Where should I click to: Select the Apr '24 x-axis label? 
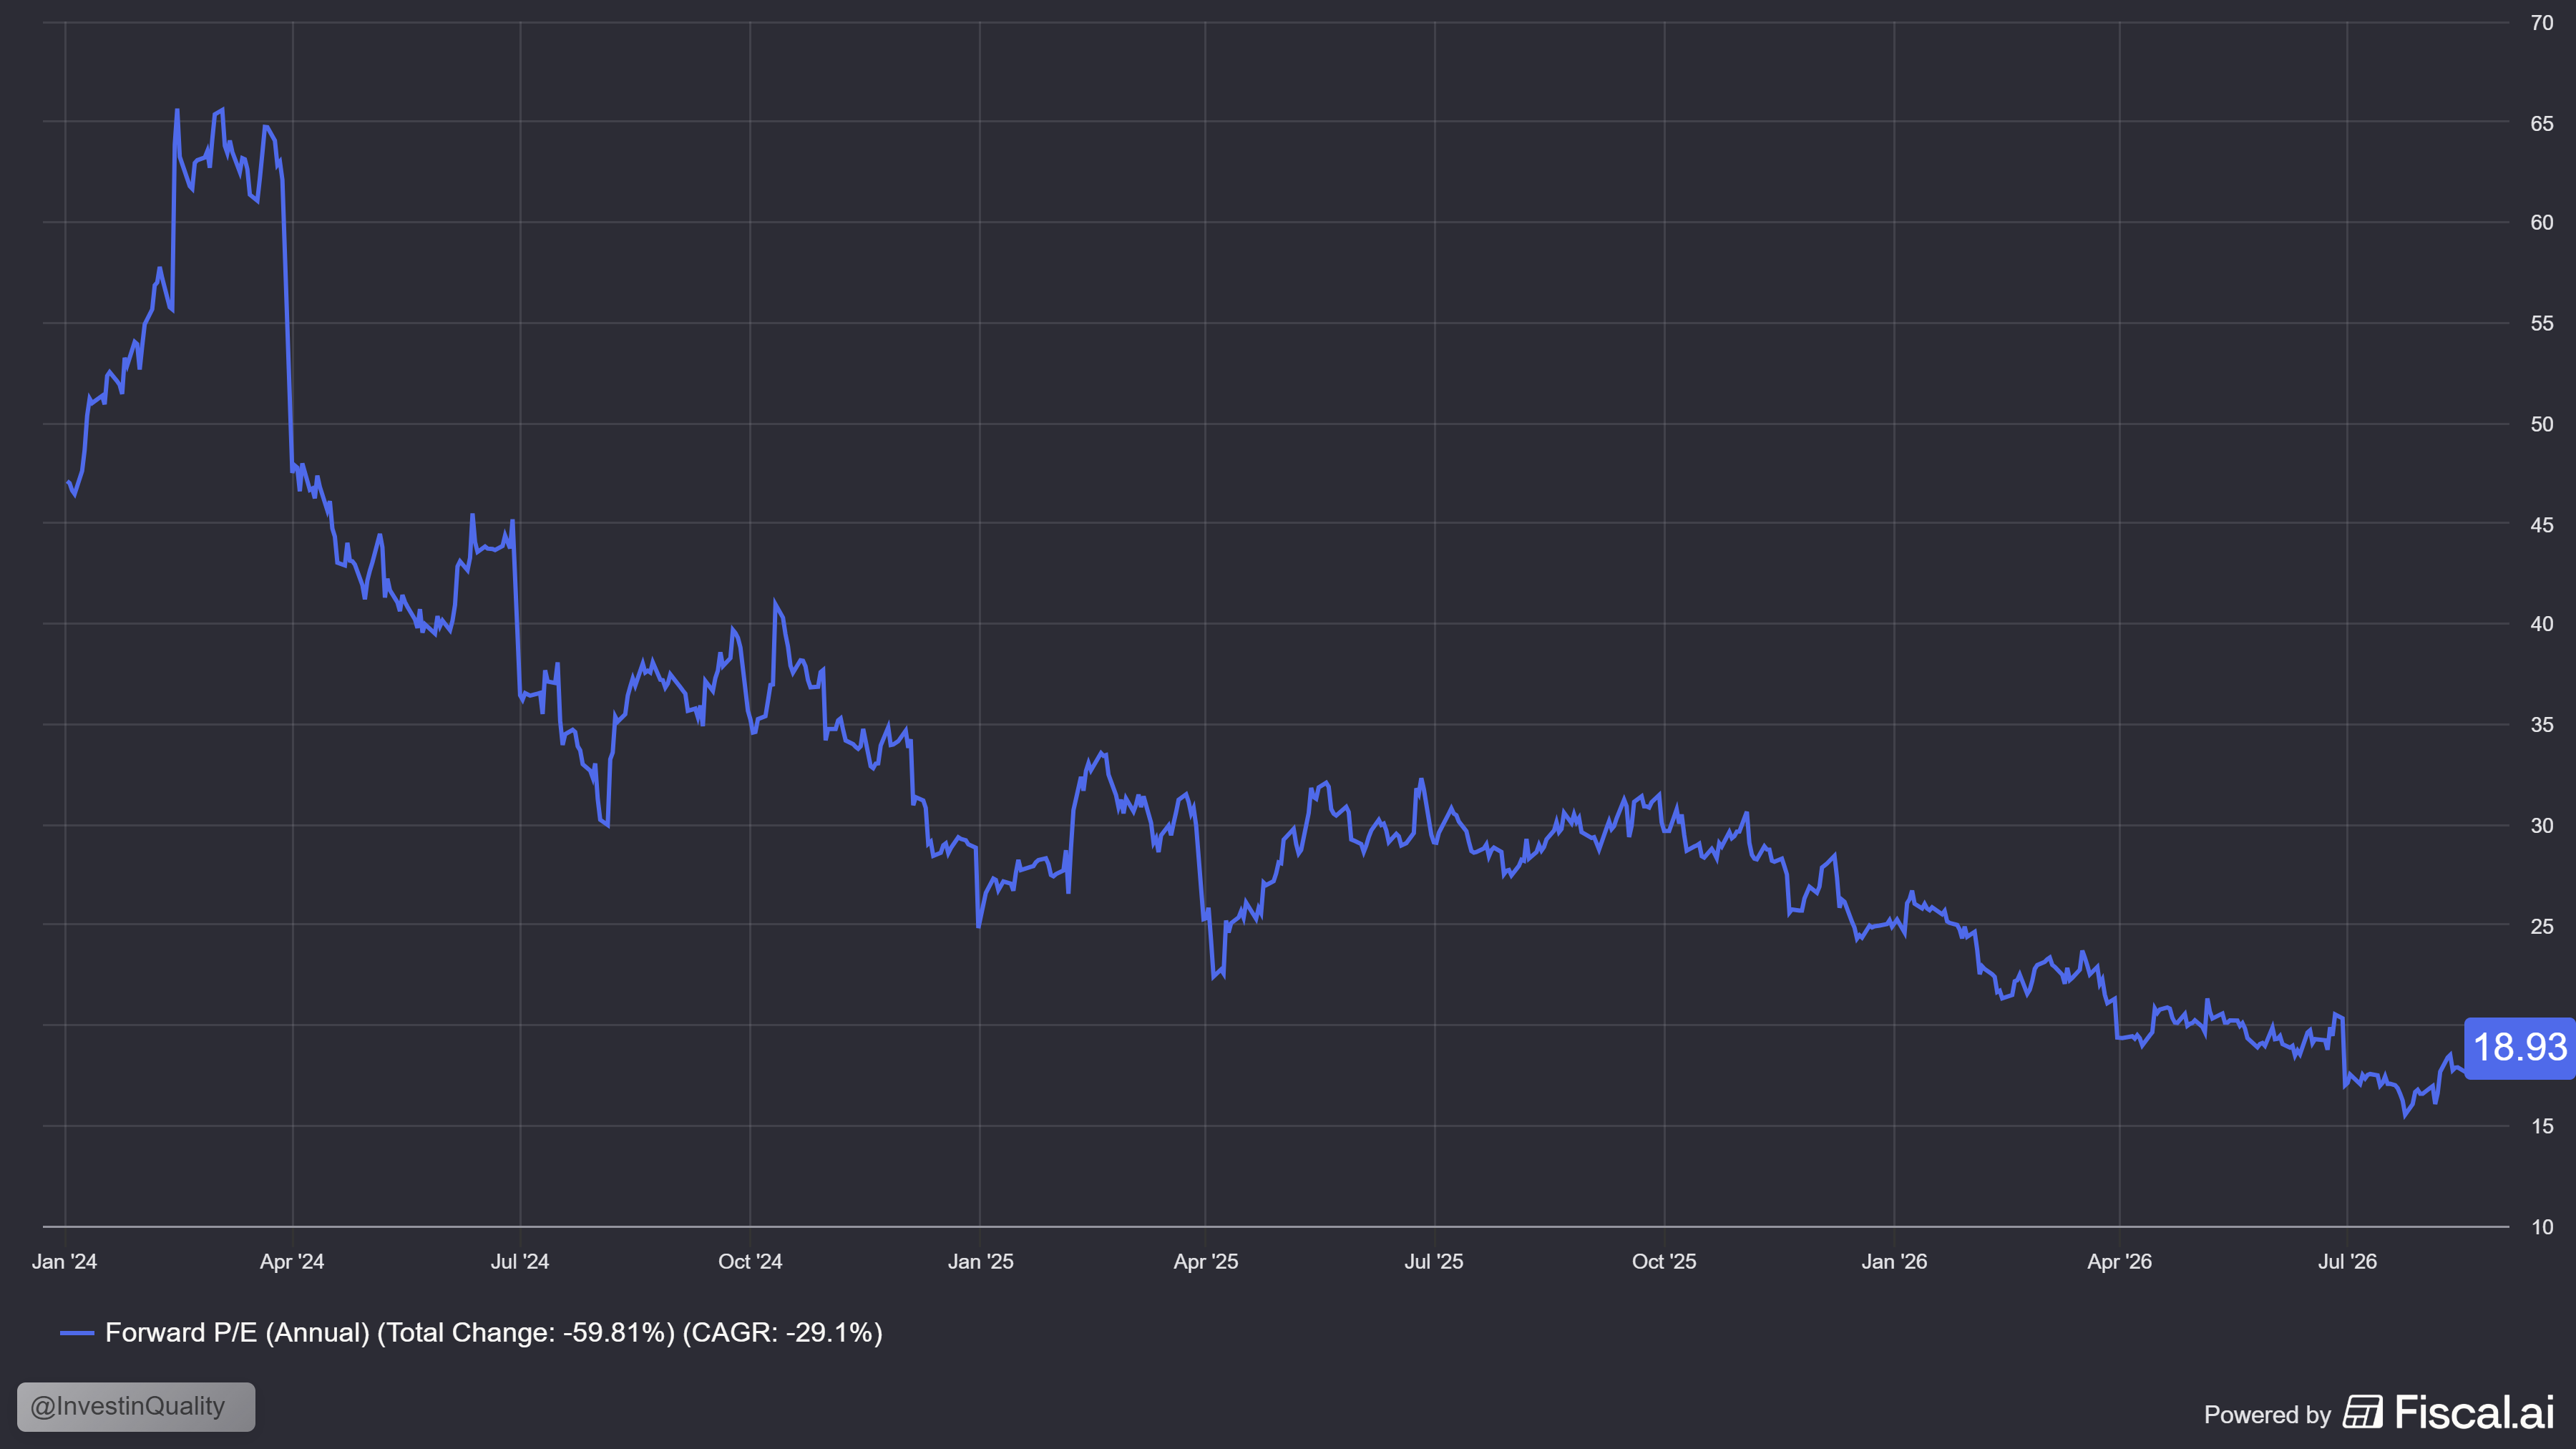pyautogui.click(x=292, y=1262)
